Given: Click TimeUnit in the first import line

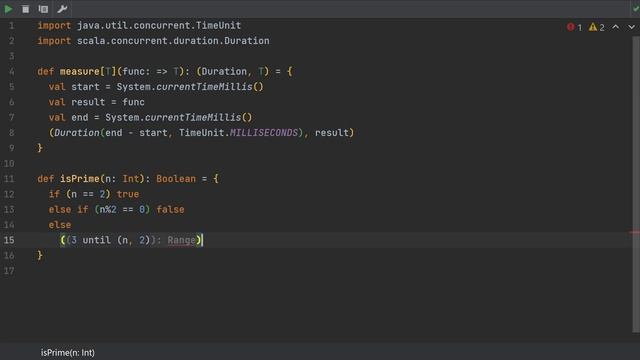Looking at the screenshot, I should (x=218, y=25).
